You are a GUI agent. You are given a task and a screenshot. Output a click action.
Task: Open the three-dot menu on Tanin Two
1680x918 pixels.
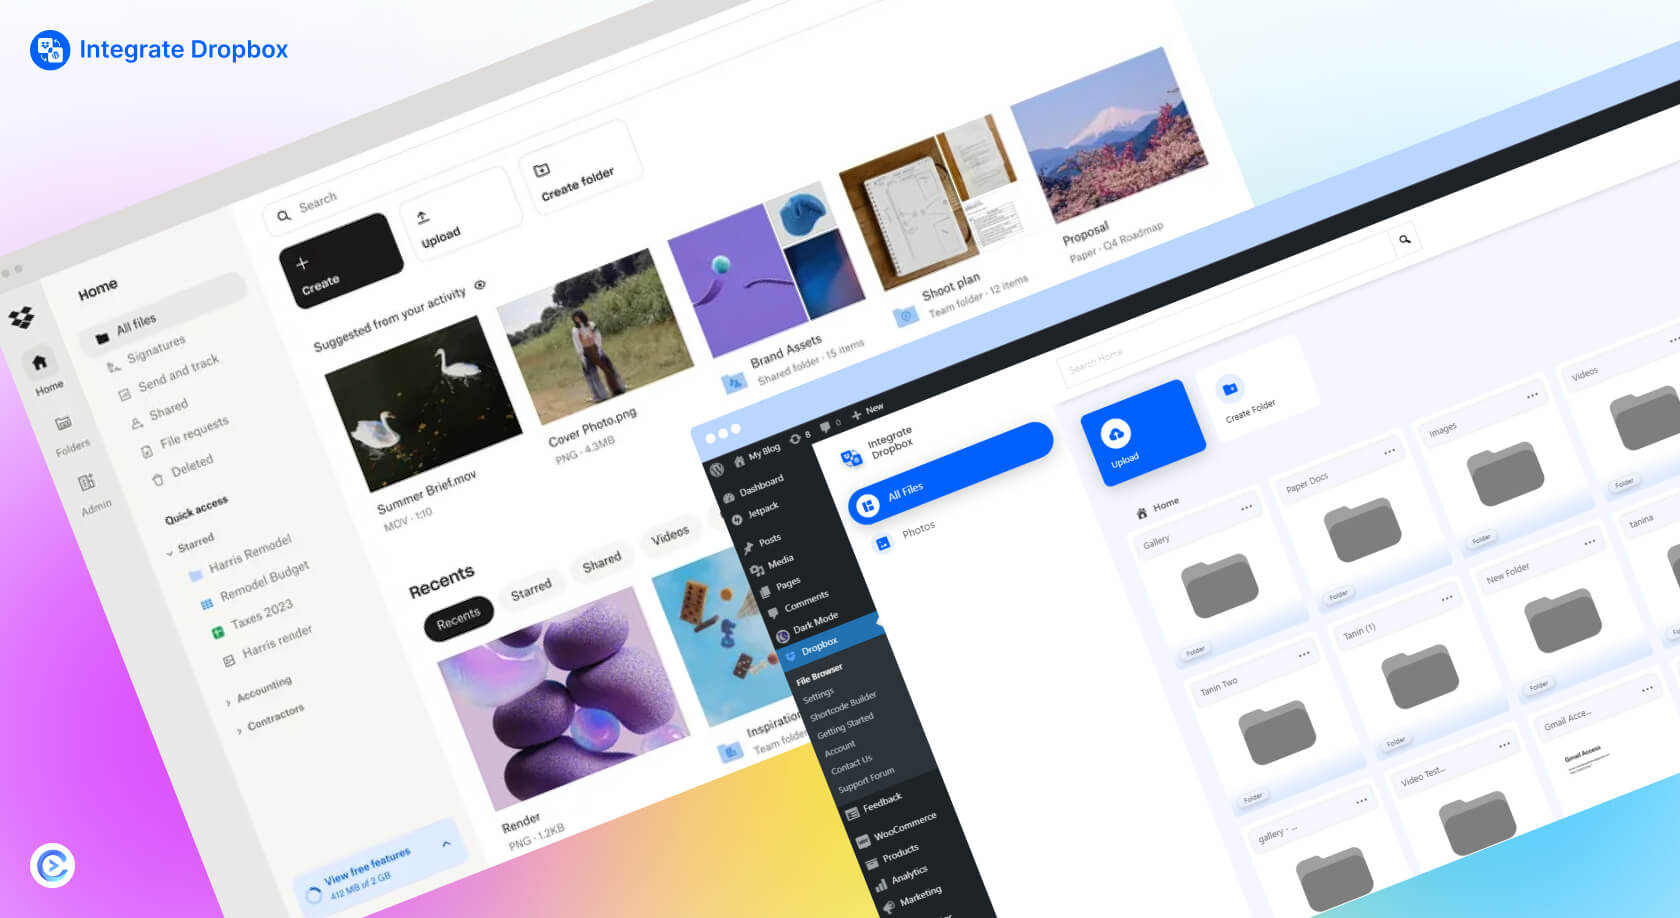1304,654
